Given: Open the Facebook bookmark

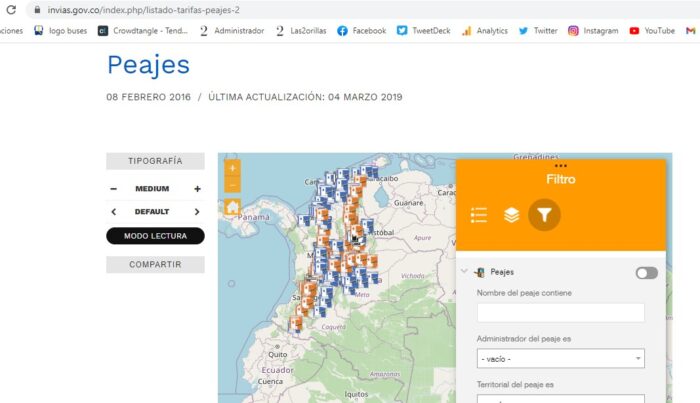Looking at the screenshot, I should (362, 31).
